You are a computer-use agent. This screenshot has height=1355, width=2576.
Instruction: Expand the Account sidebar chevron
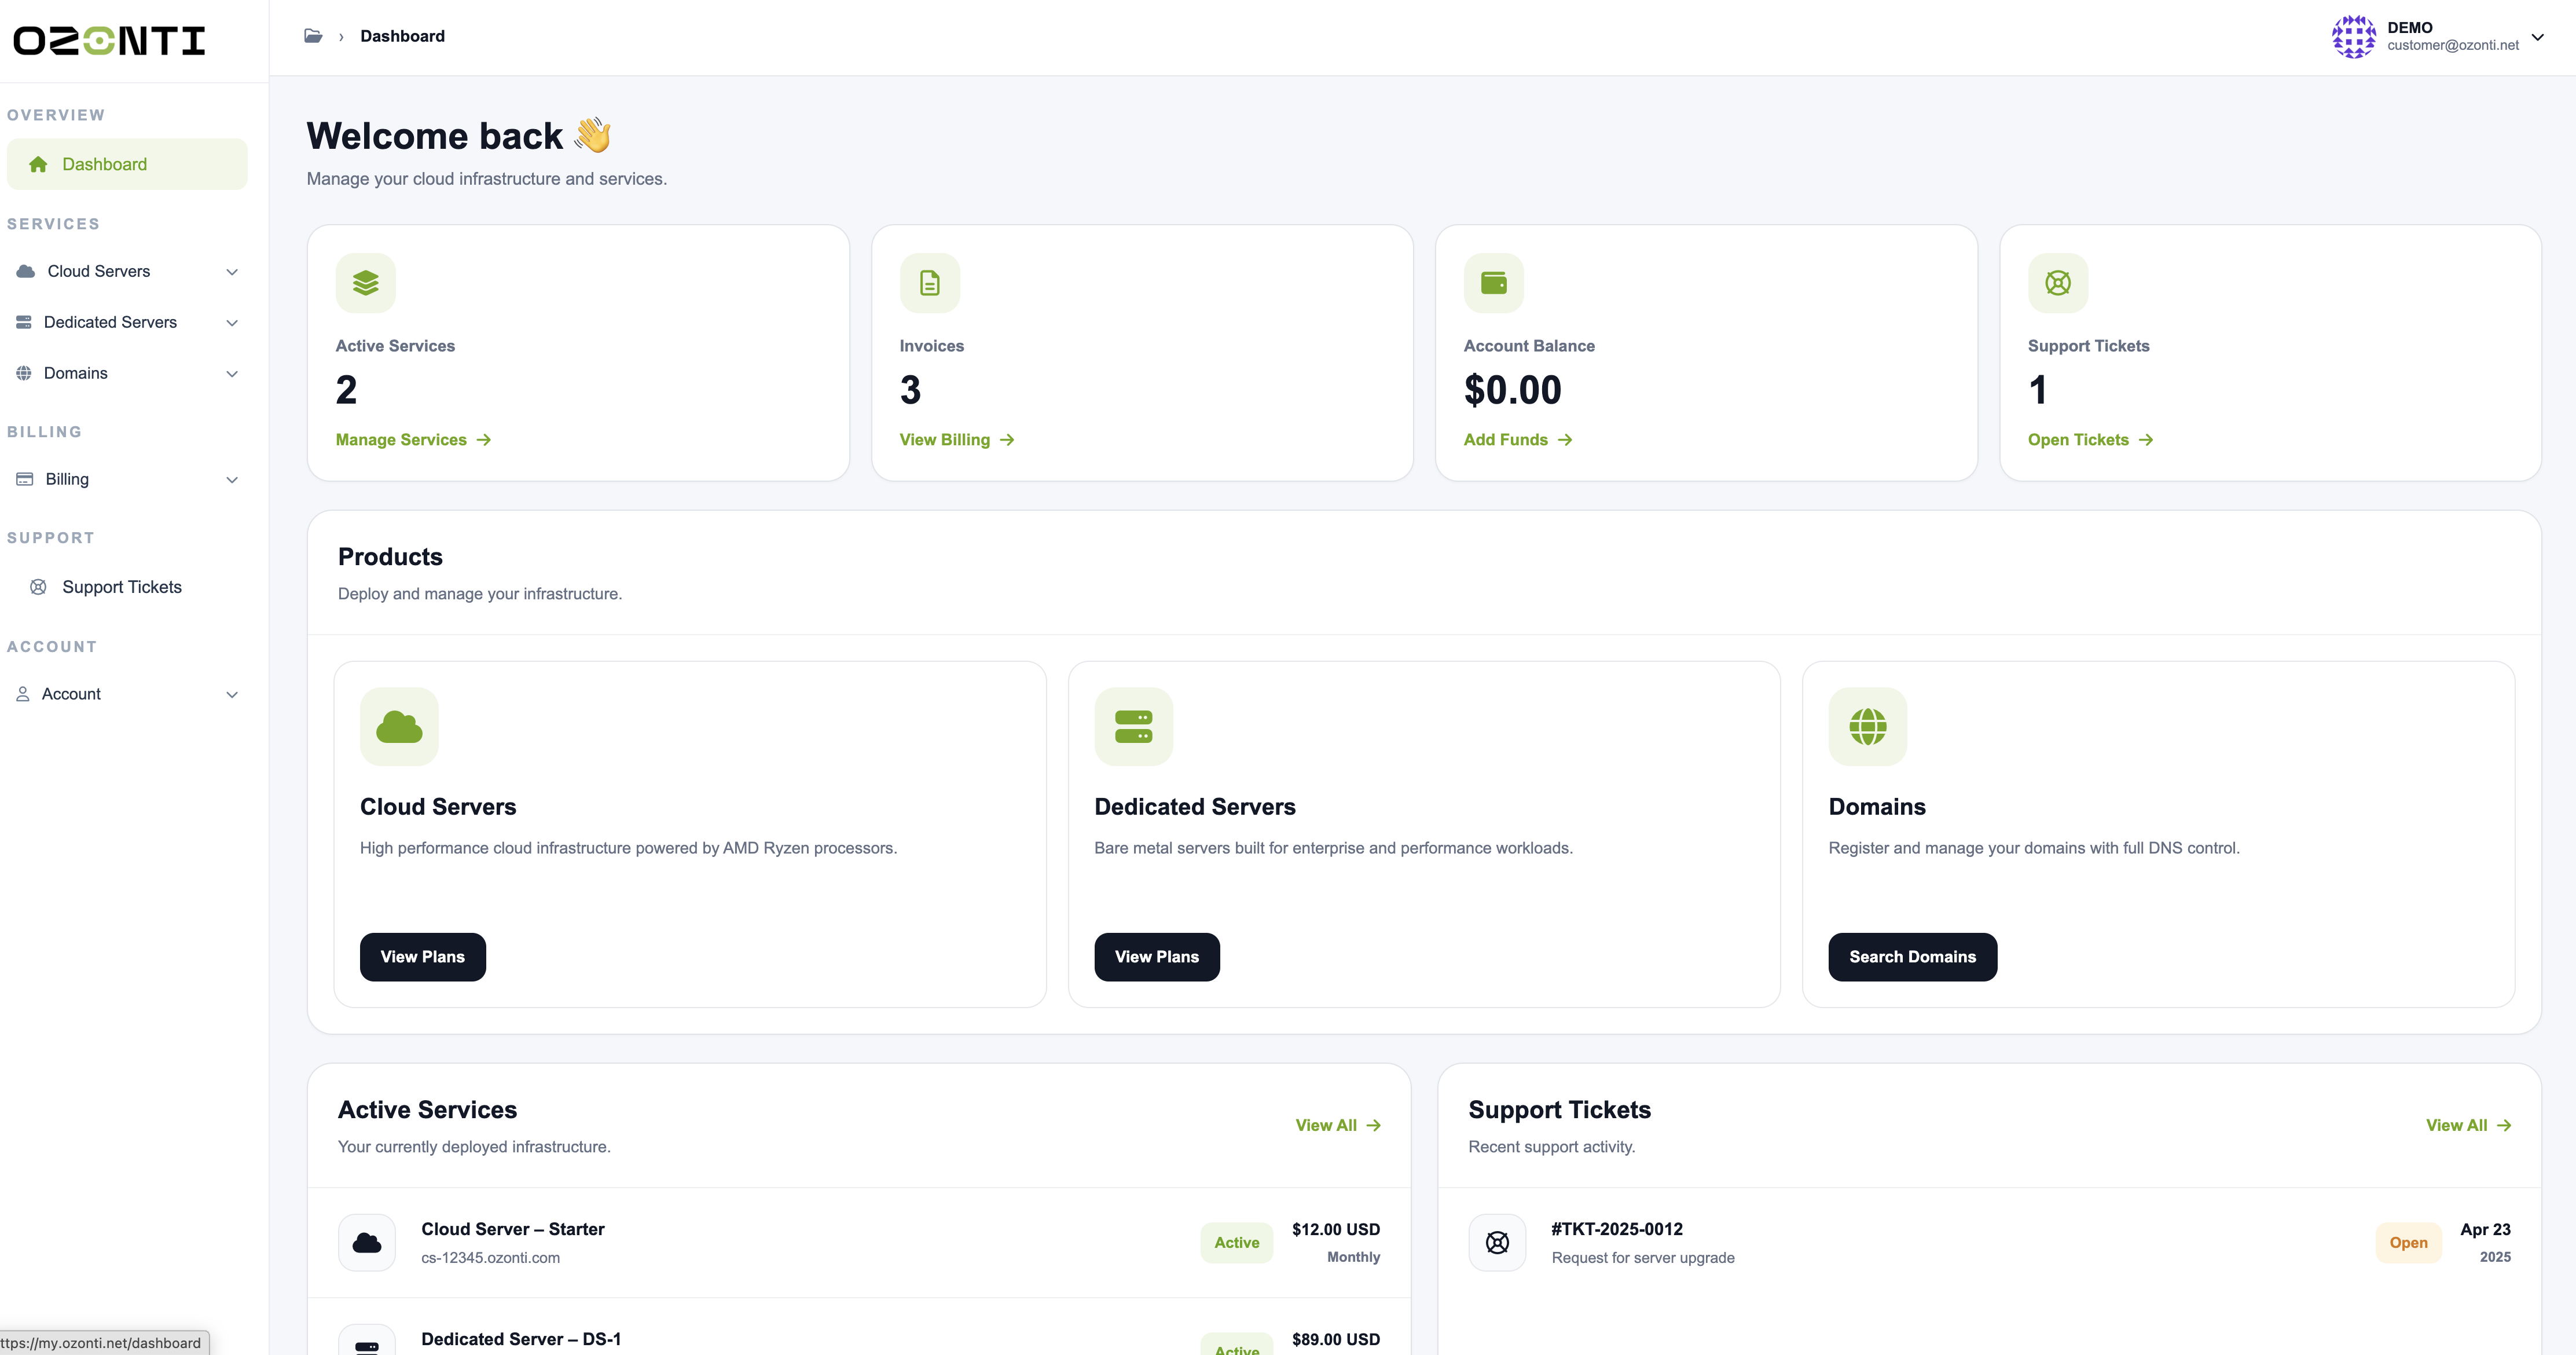click(232, 695)
